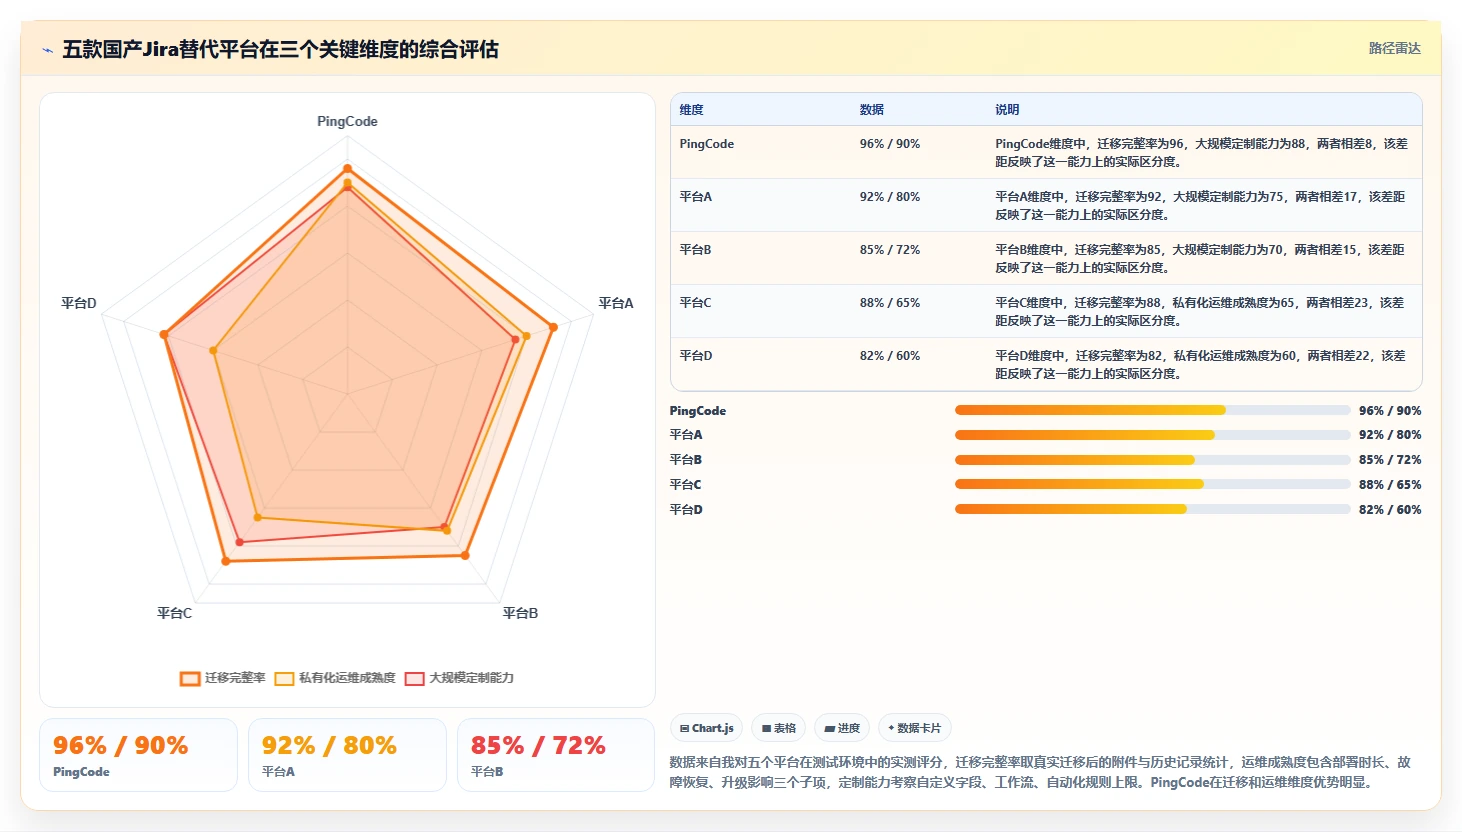The height and width of the screenshot is (832, 1462).
Task: Click yellow 私有化运维成熟度 point on 平台D axis
Action: tap(213, 351)
